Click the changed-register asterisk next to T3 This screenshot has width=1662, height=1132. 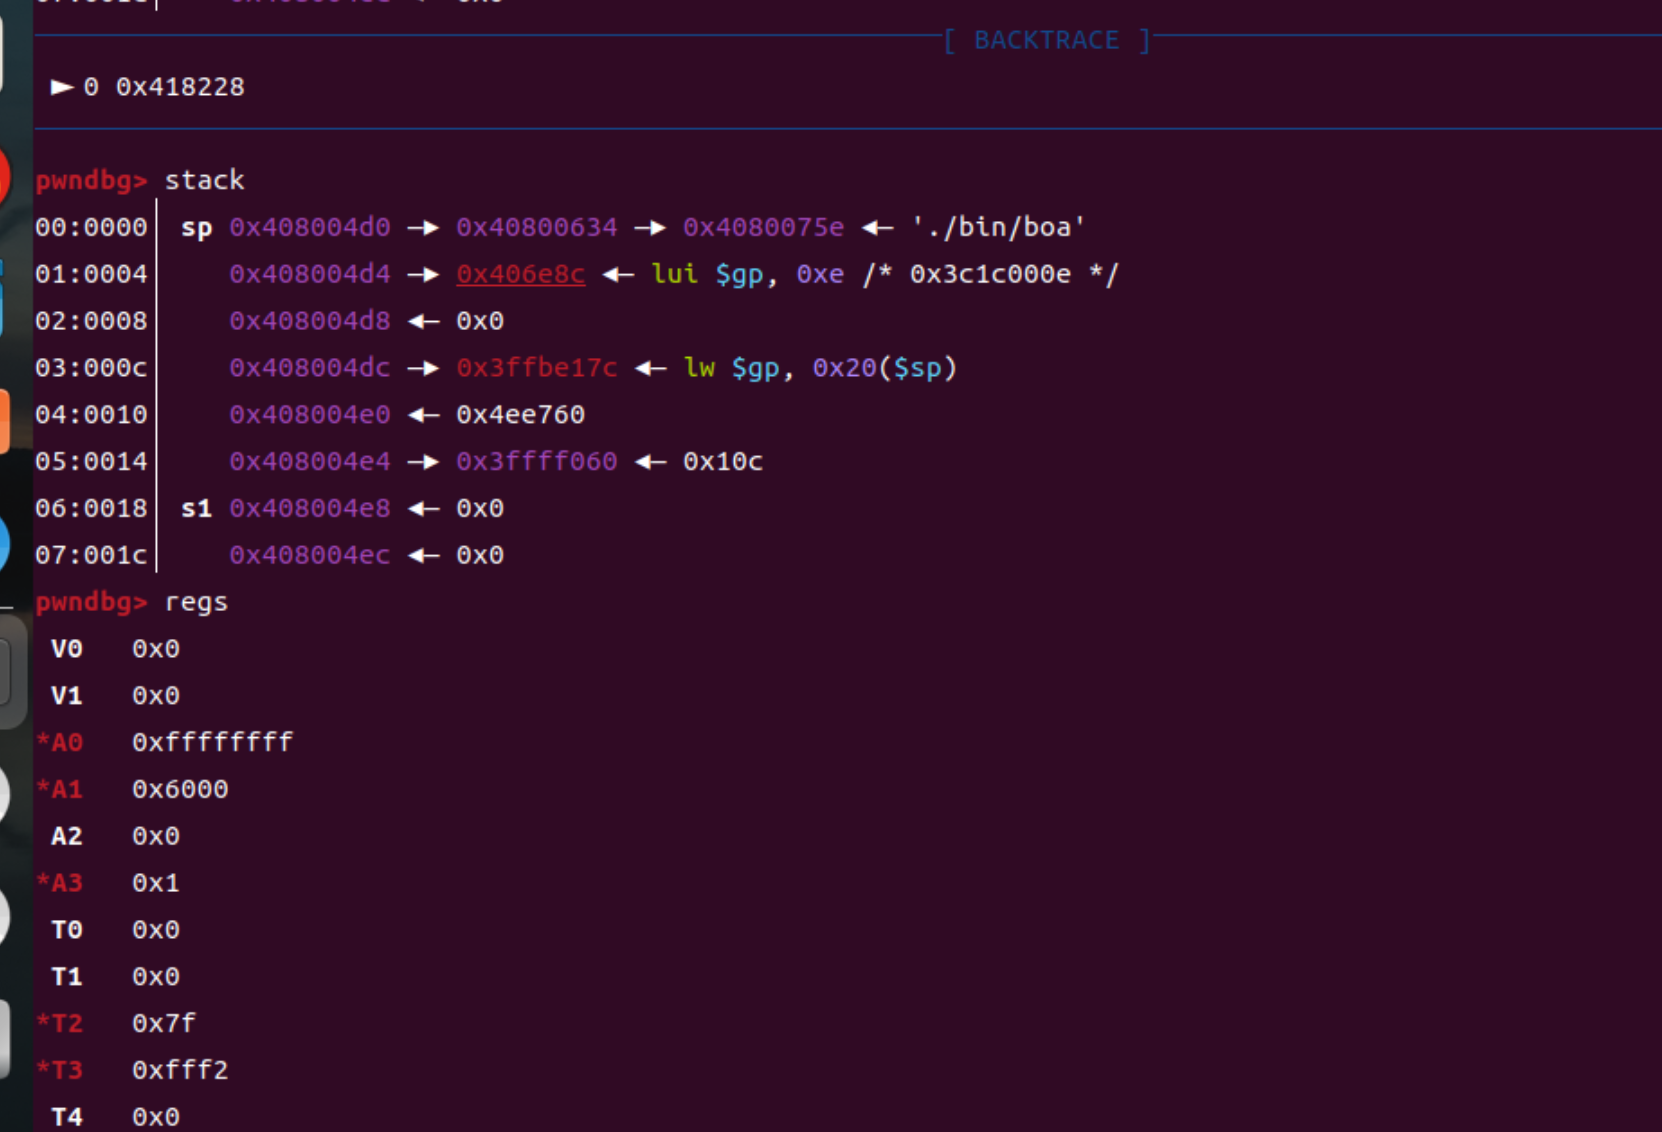point(43,1070)
